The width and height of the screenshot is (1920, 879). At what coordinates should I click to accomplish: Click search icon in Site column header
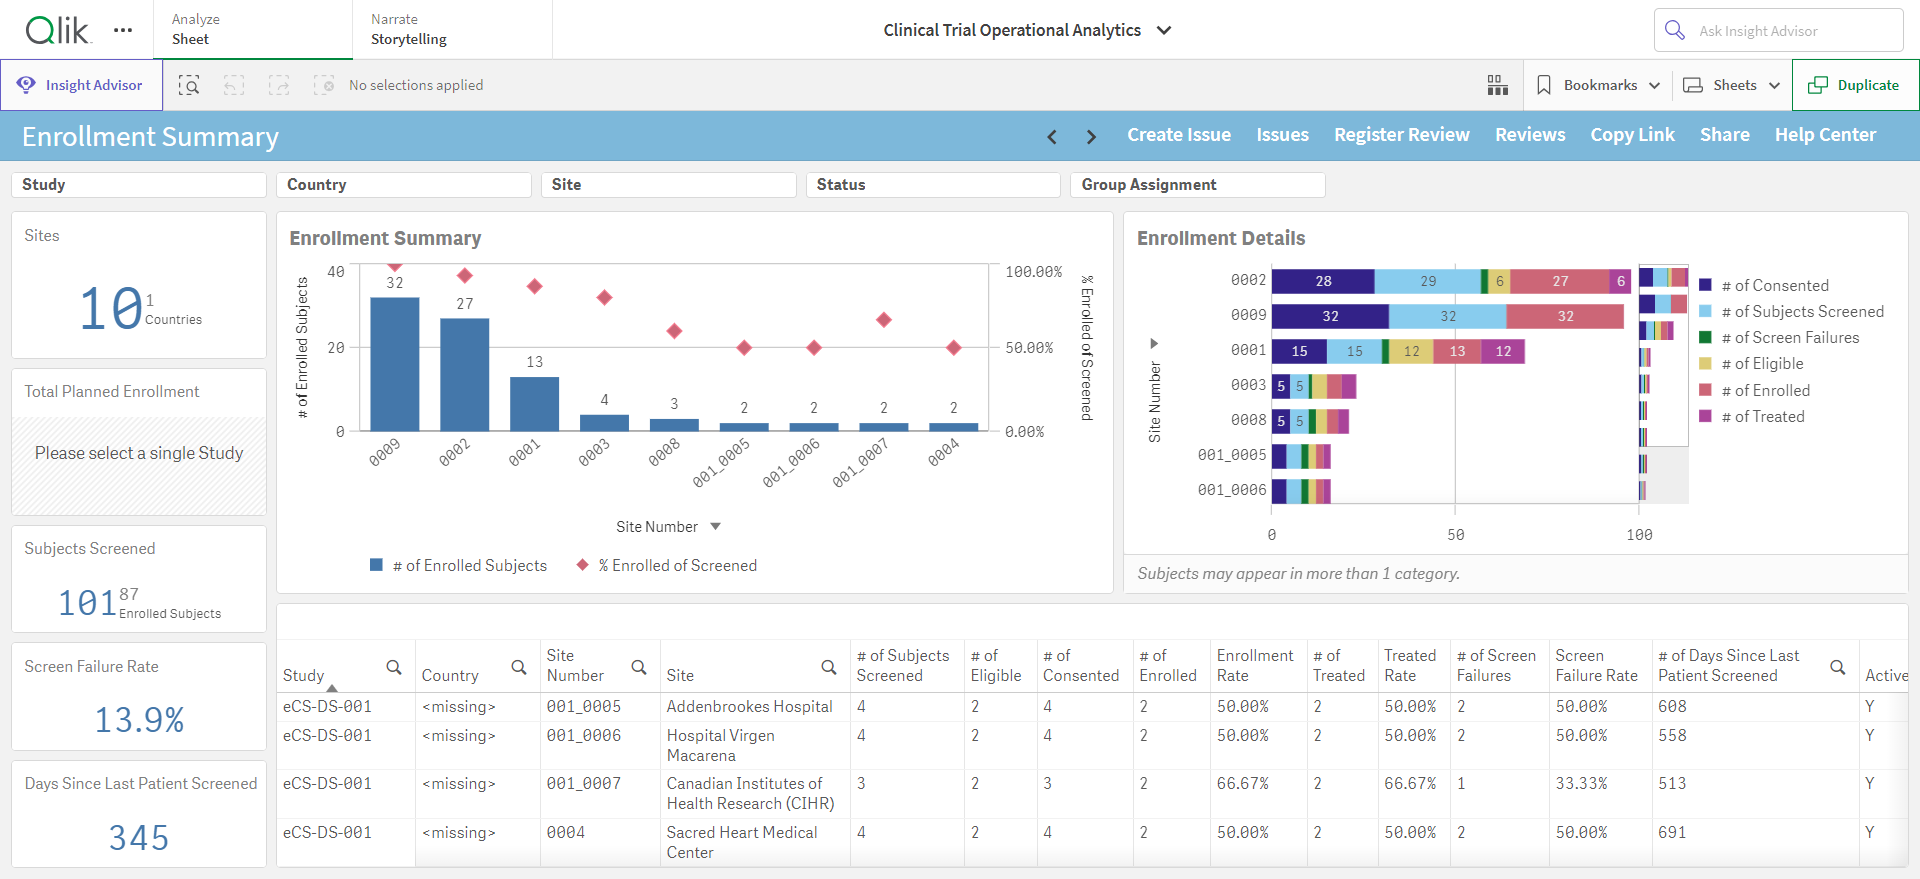pyautogui.click(x=829, y=667)
